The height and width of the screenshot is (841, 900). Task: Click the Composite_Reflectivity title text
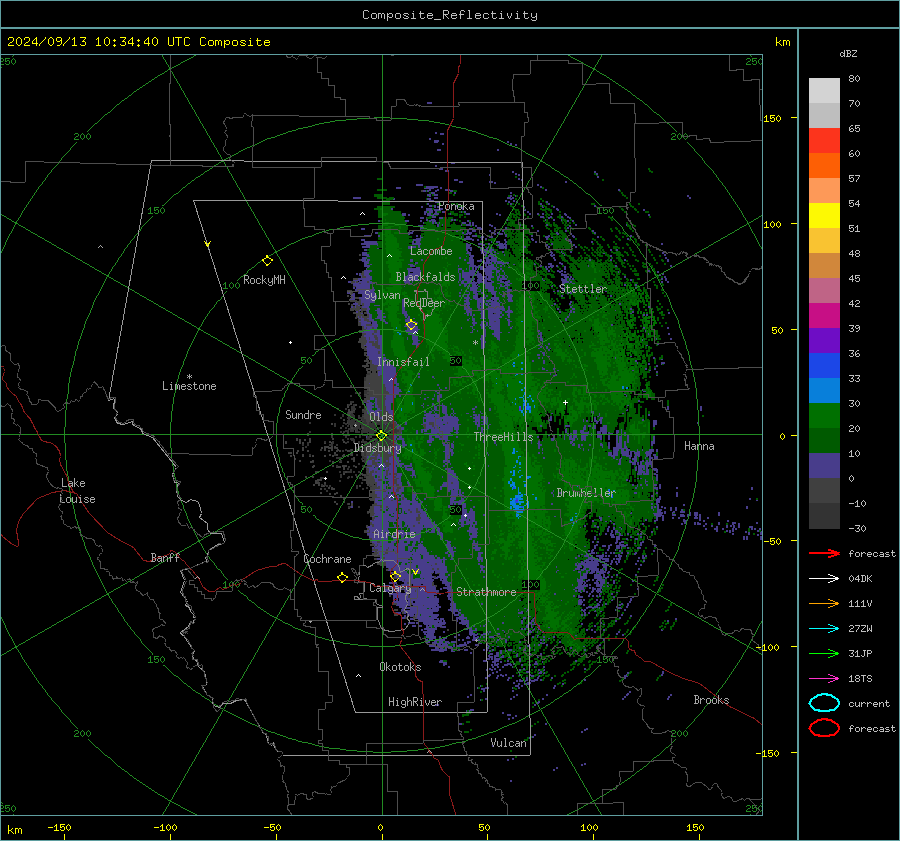point(449,15)
